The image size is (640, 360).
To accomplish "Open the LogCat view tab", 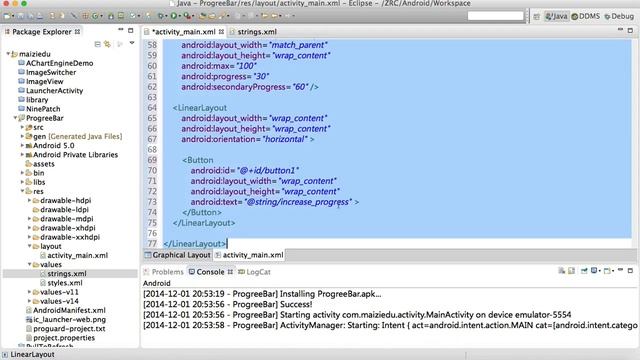I will click(254, 272).
